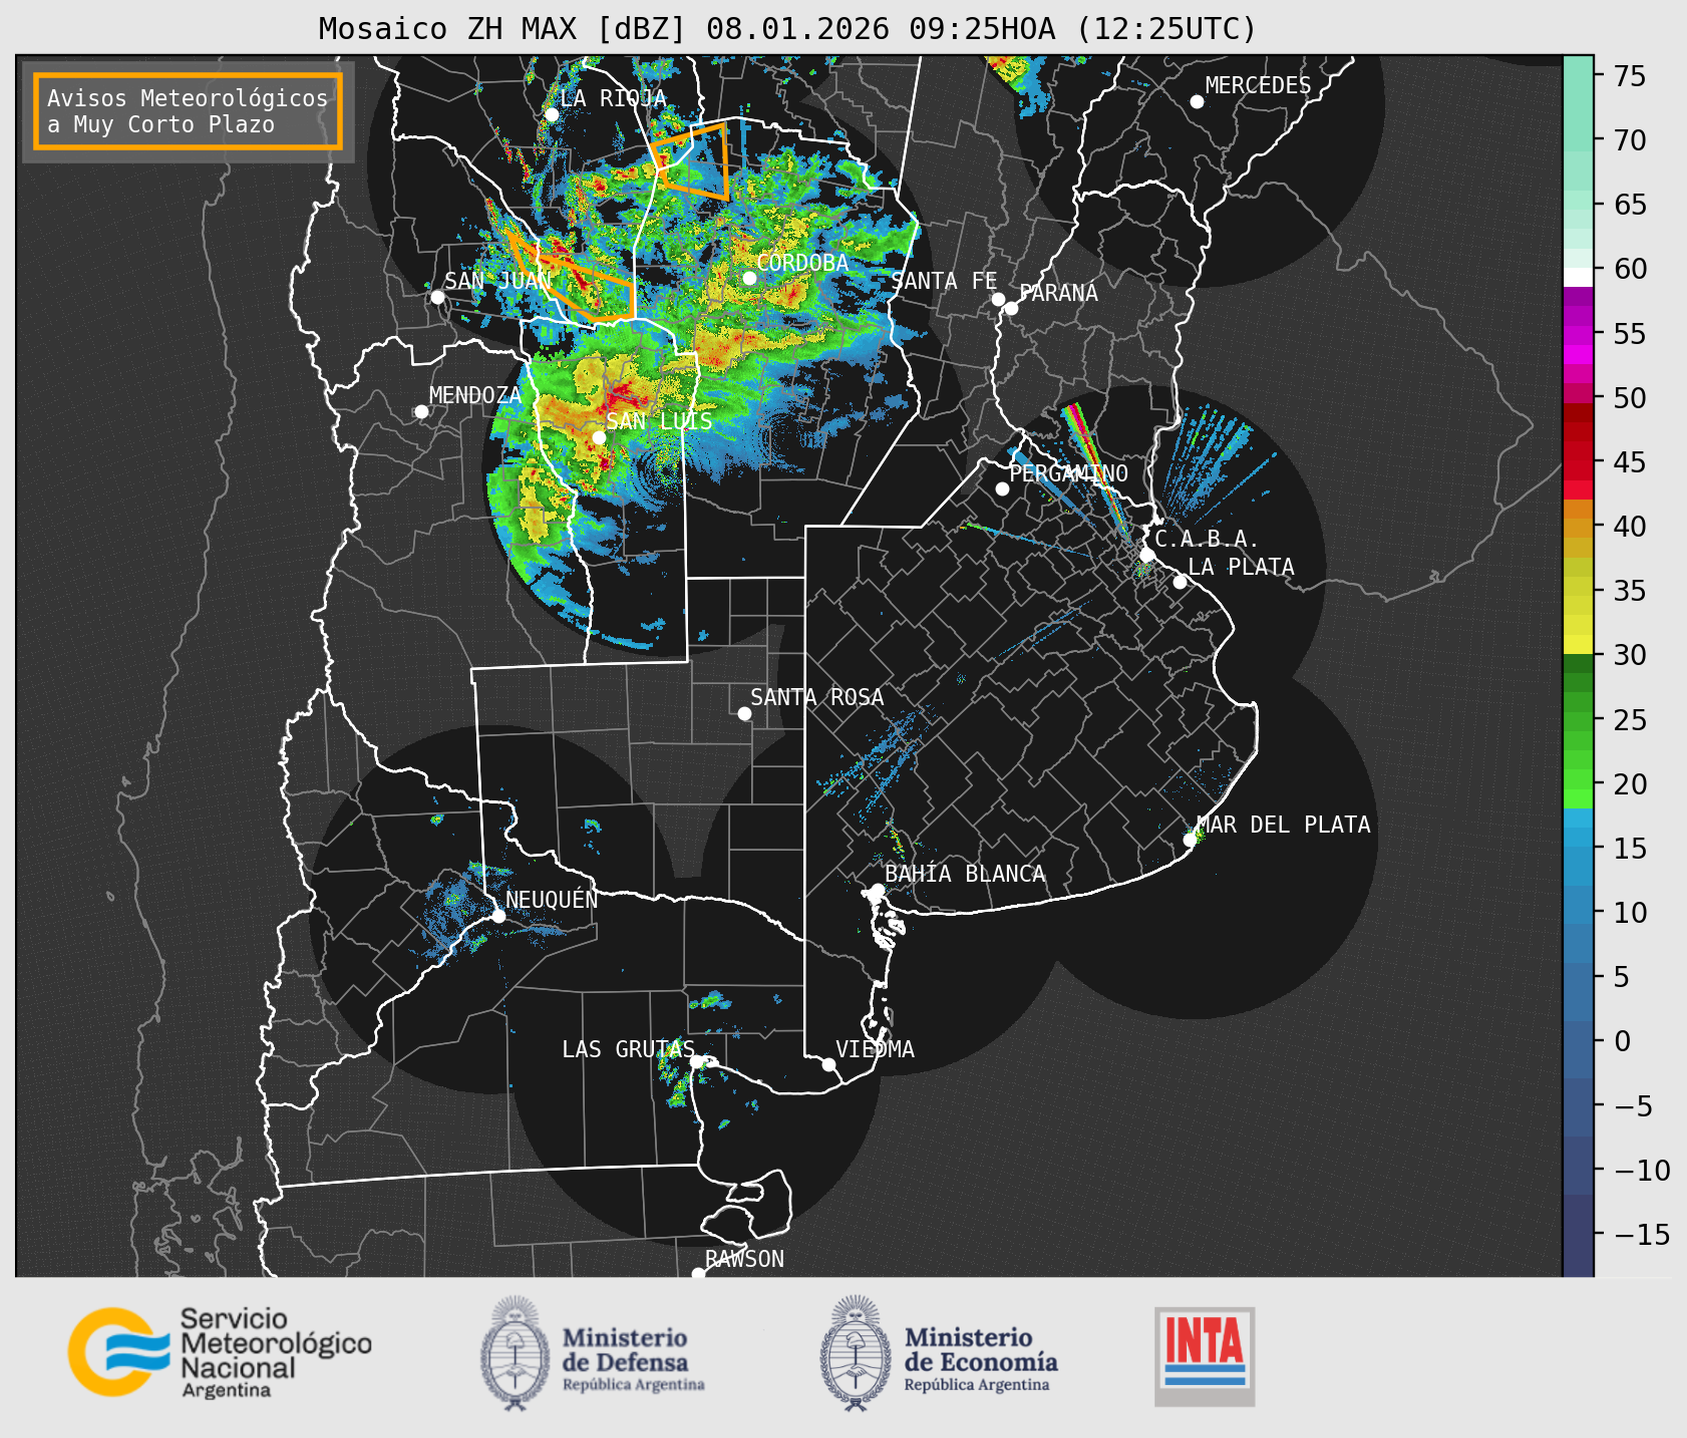Click the Ministerio de Defensa crest logo
The height and width of the screenshot is (1438, 1687).
(515, 1353)
